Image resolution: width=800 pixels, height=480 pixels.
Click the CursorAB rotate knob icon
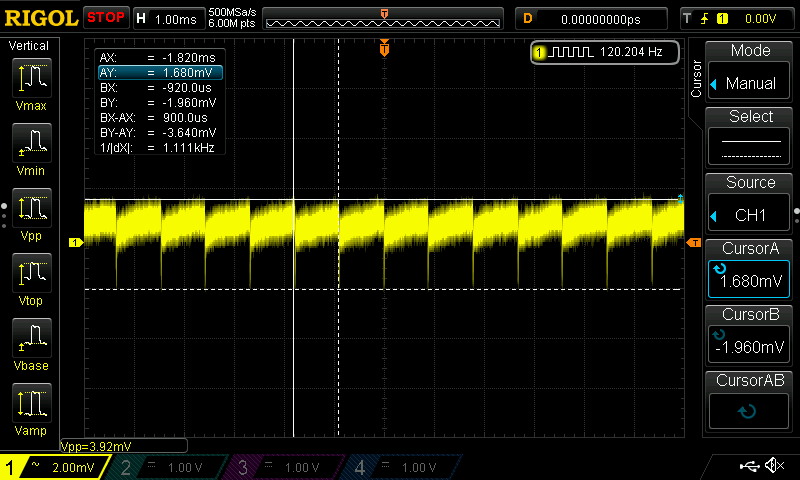pyautogui.click(x=747, y=411)
